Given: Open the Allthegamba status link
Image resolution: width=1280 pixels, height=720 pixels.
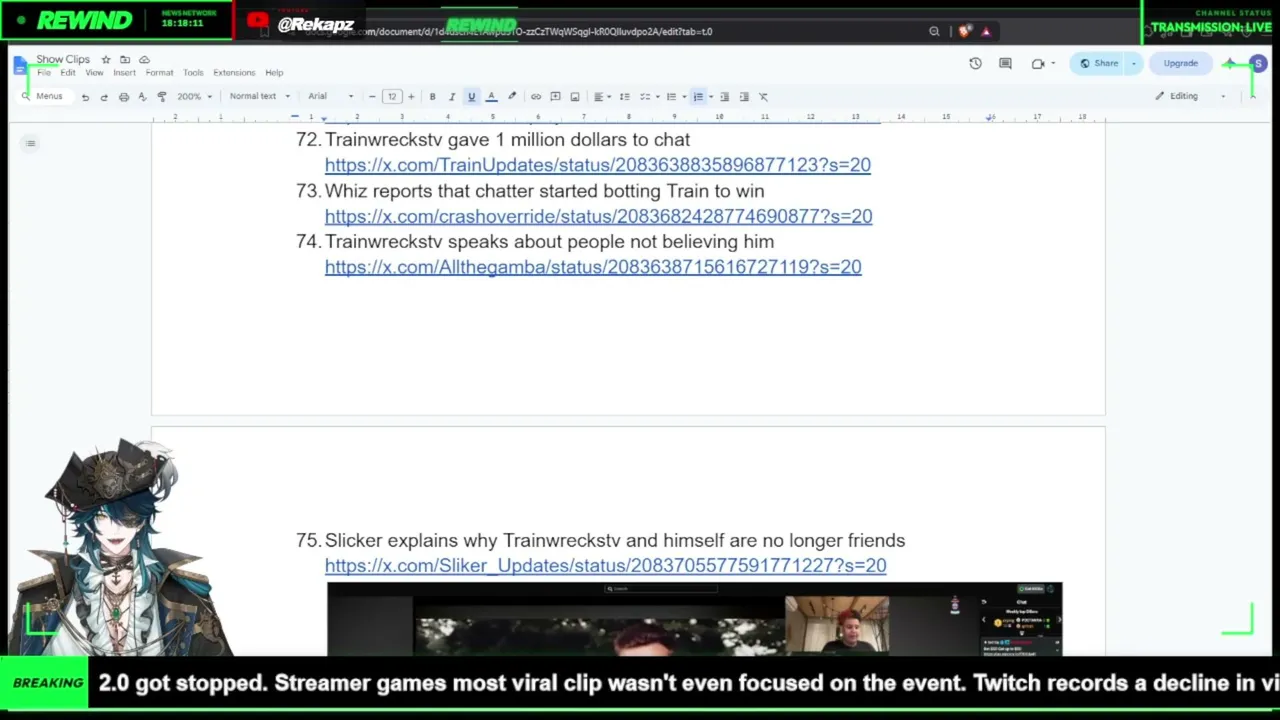Looking at the screenshot, I should (x=593, y=267).
